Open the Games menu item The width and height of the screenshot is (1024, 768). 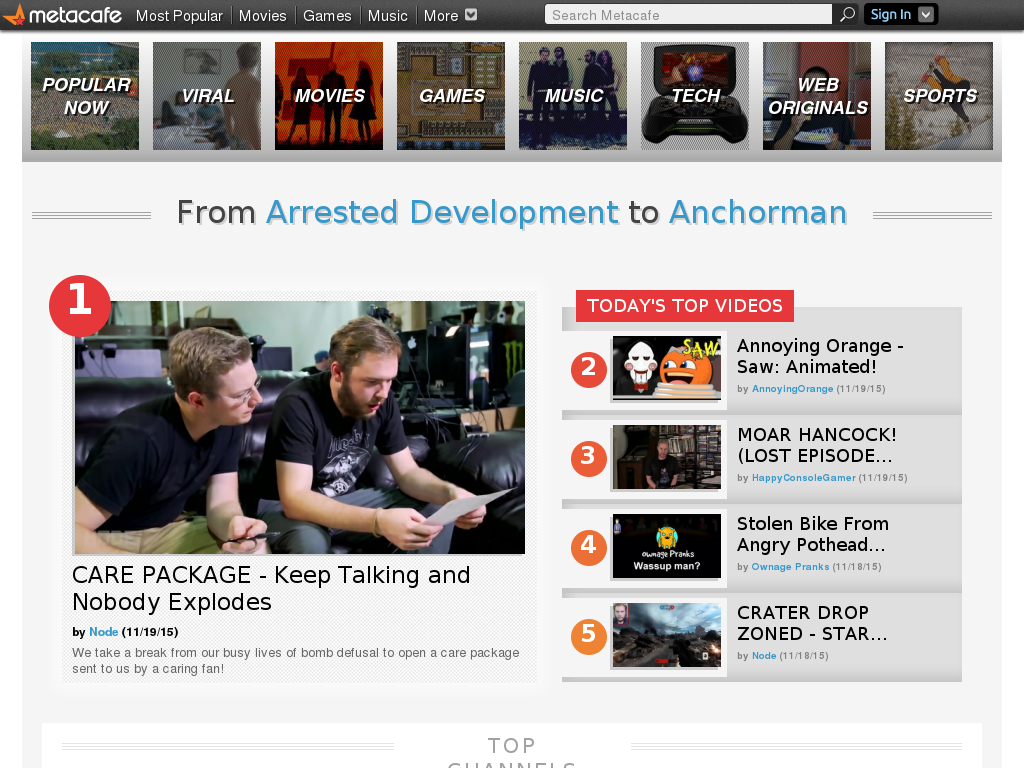coord(327,16)
